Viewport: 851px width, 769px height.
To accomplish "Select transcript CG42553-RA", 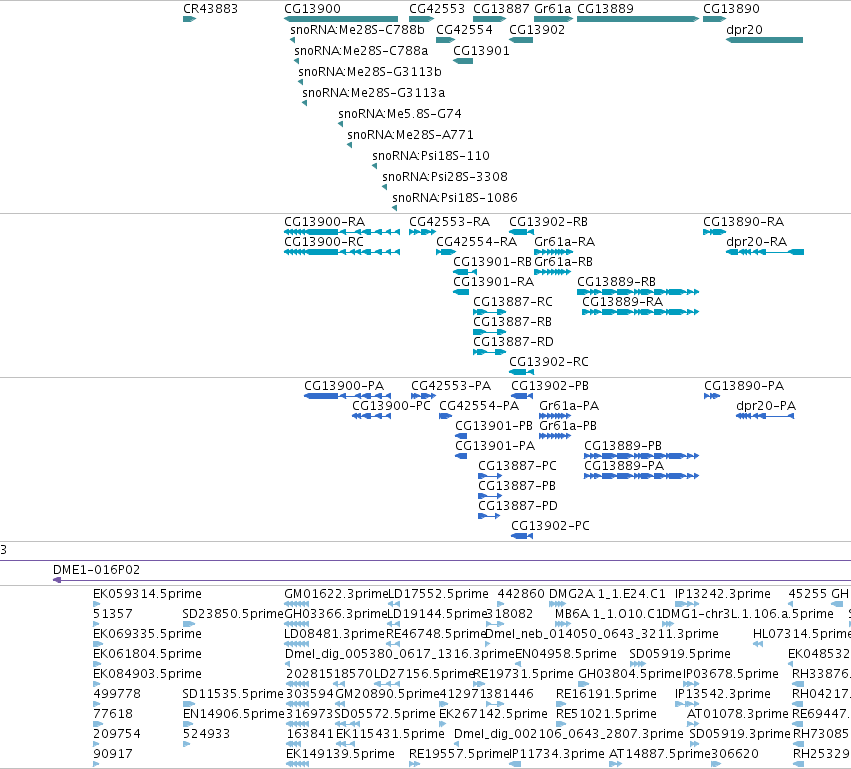I will (449, 222).
